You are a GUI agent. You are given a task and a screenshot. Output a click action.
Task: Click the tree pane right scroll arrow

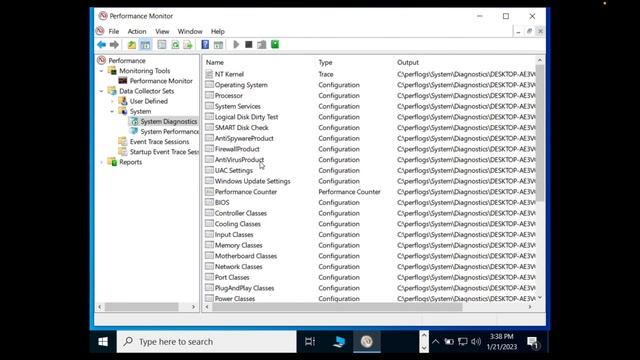(x=193, y=307)
